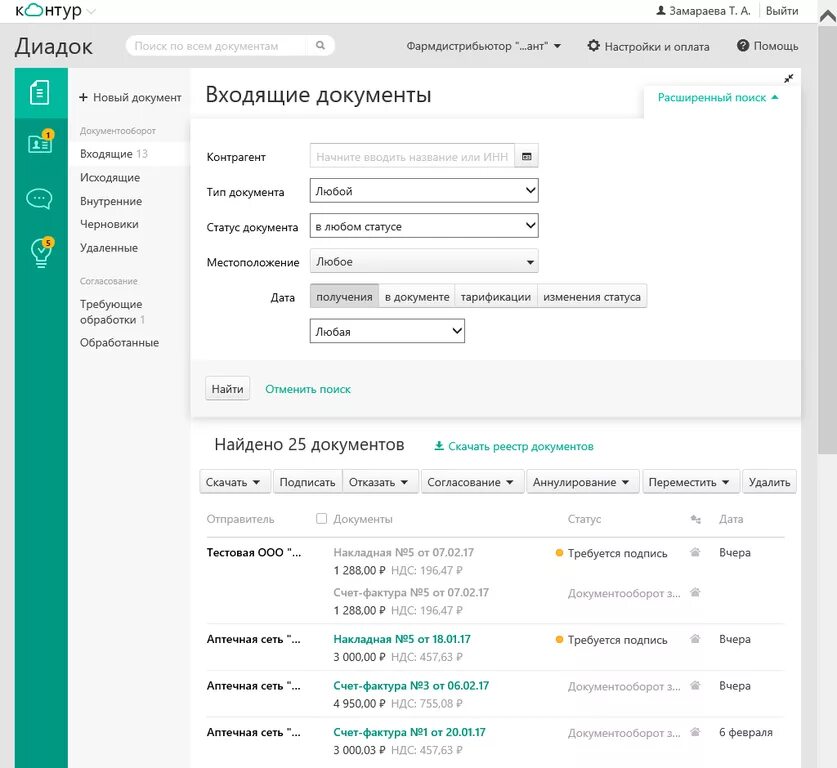The height and width of the screenshot is (768, 837).
Task: Open document Накладная №5 от 07.02.17
Action: [x=404, y=552]
